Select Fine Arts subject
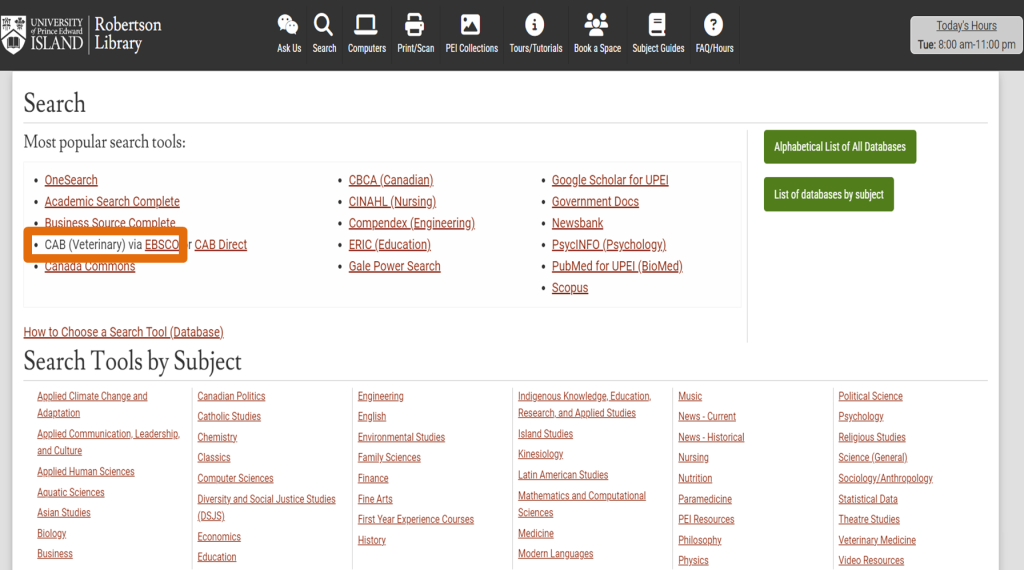This screenshot has height=570, width=1024. 375,499
